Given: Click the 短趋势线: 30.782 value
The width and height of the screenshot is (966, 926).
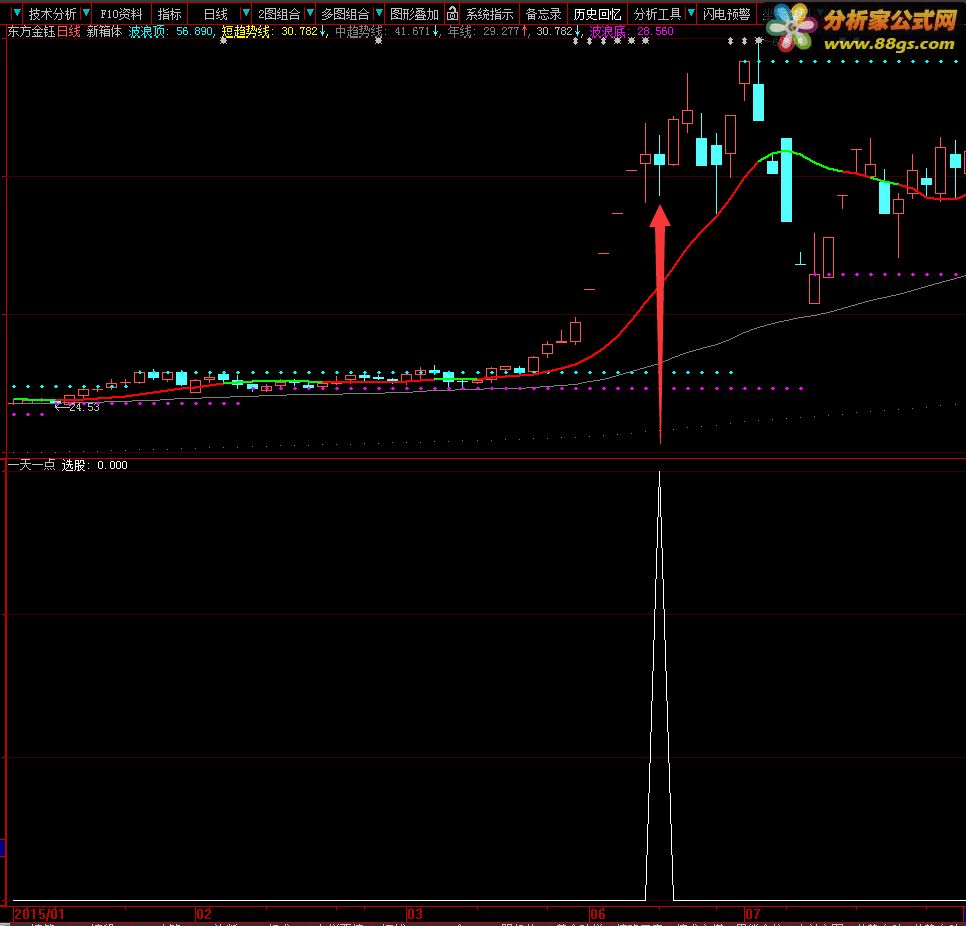Looking at the screenshot, I should tap(270, 31).
